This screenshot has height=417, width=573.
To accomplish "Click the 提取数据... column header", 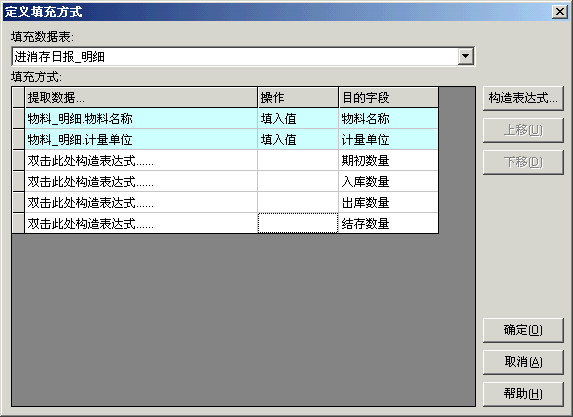I will pos(141,98).
